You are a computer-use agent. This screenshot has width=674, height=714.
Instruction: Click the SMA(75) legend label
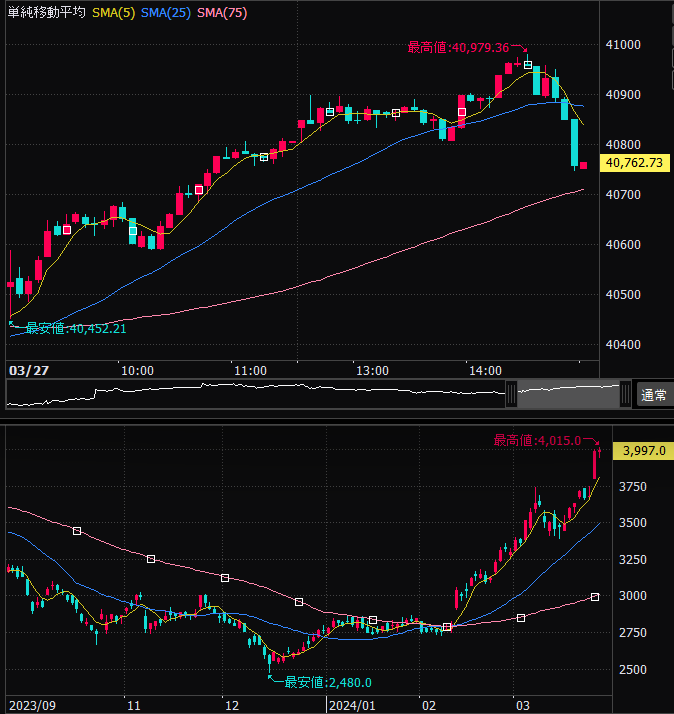(222, 13)
